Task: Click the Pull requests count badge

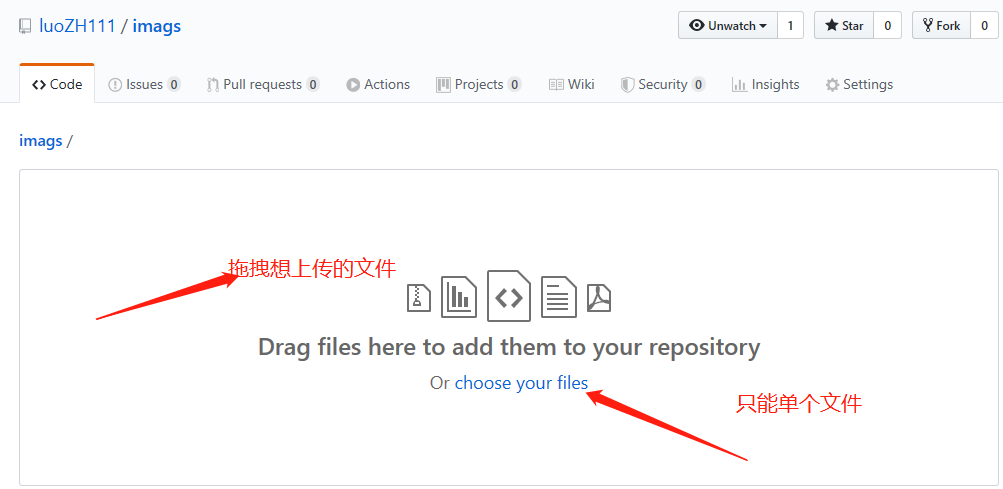Action: (x=313, y=84)
